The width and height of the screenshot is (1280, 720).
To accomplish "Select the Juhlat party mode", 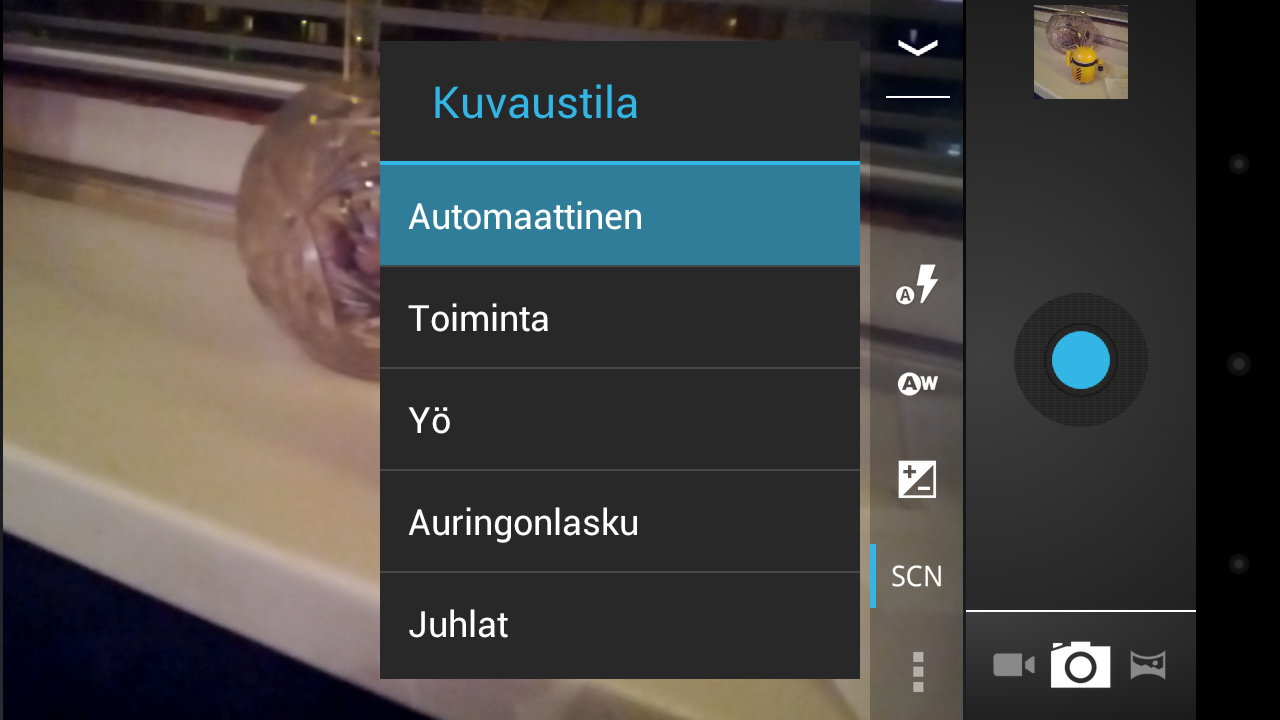I will [620, 625].
